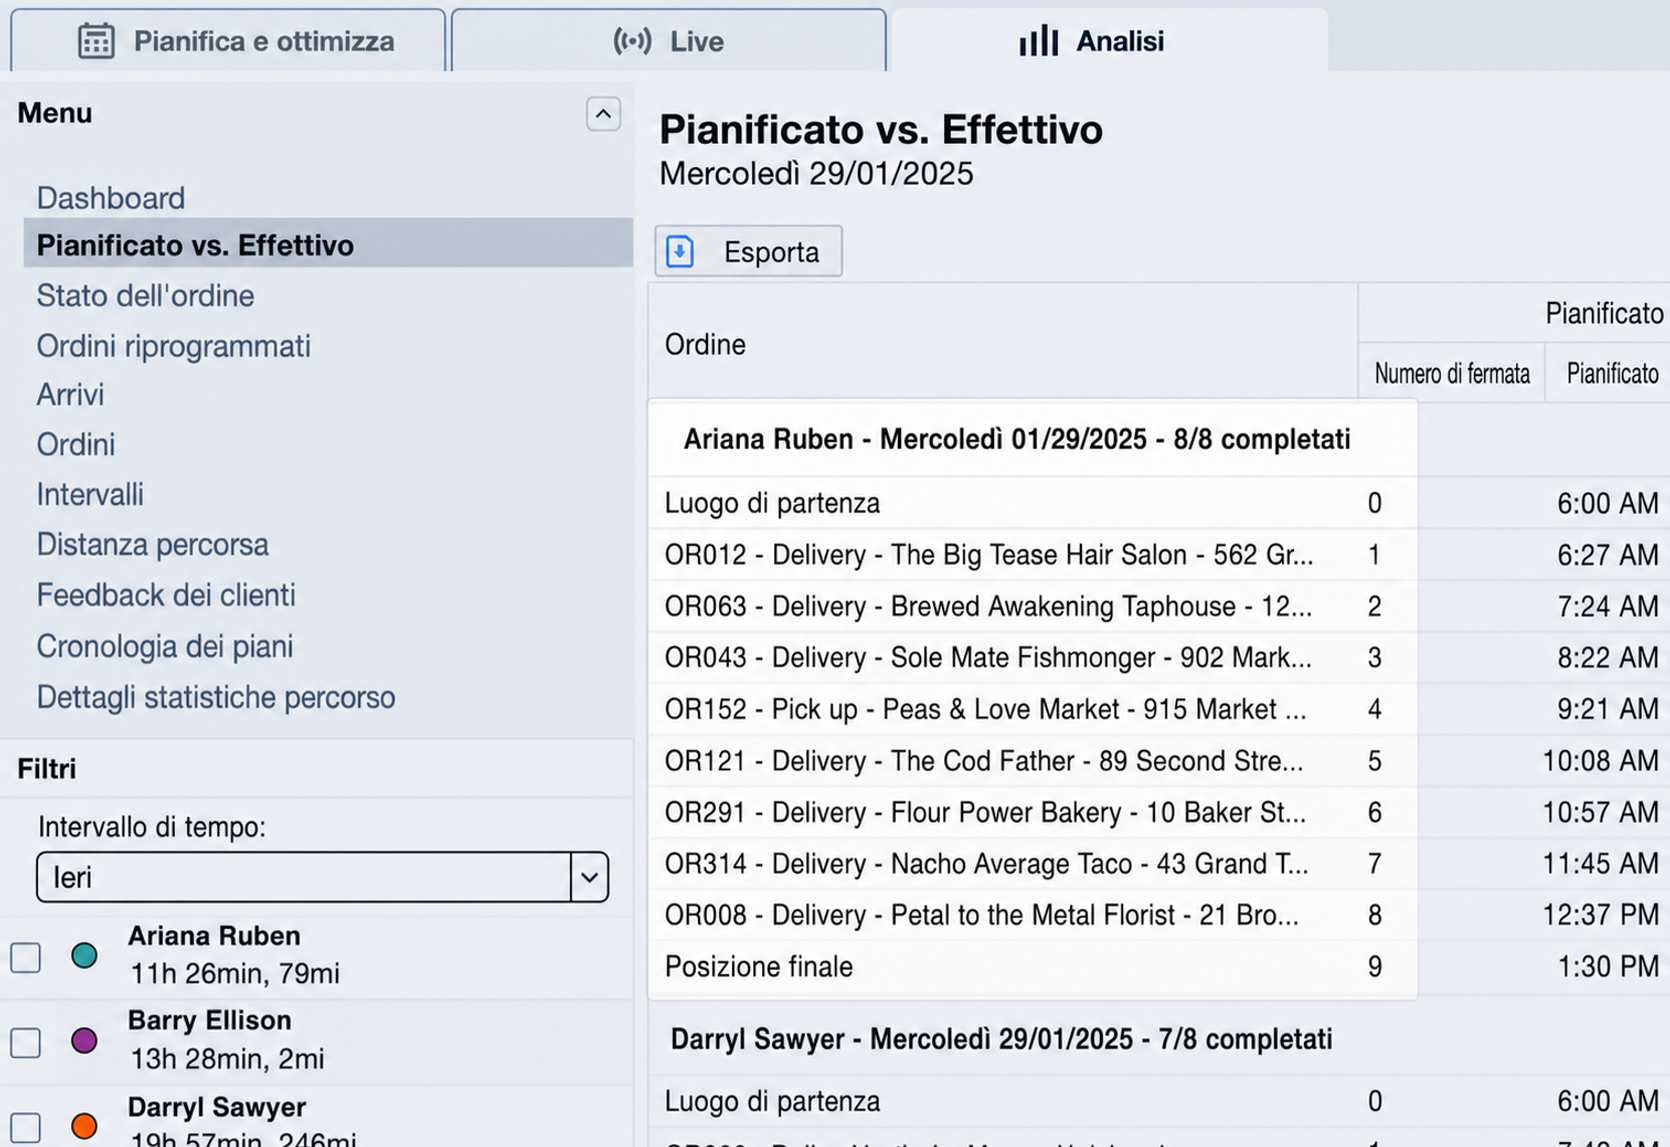Open Stato dell'ordine report
Image resolution: width=1670 pixels, height=1147 pixels.
(145, 296)
